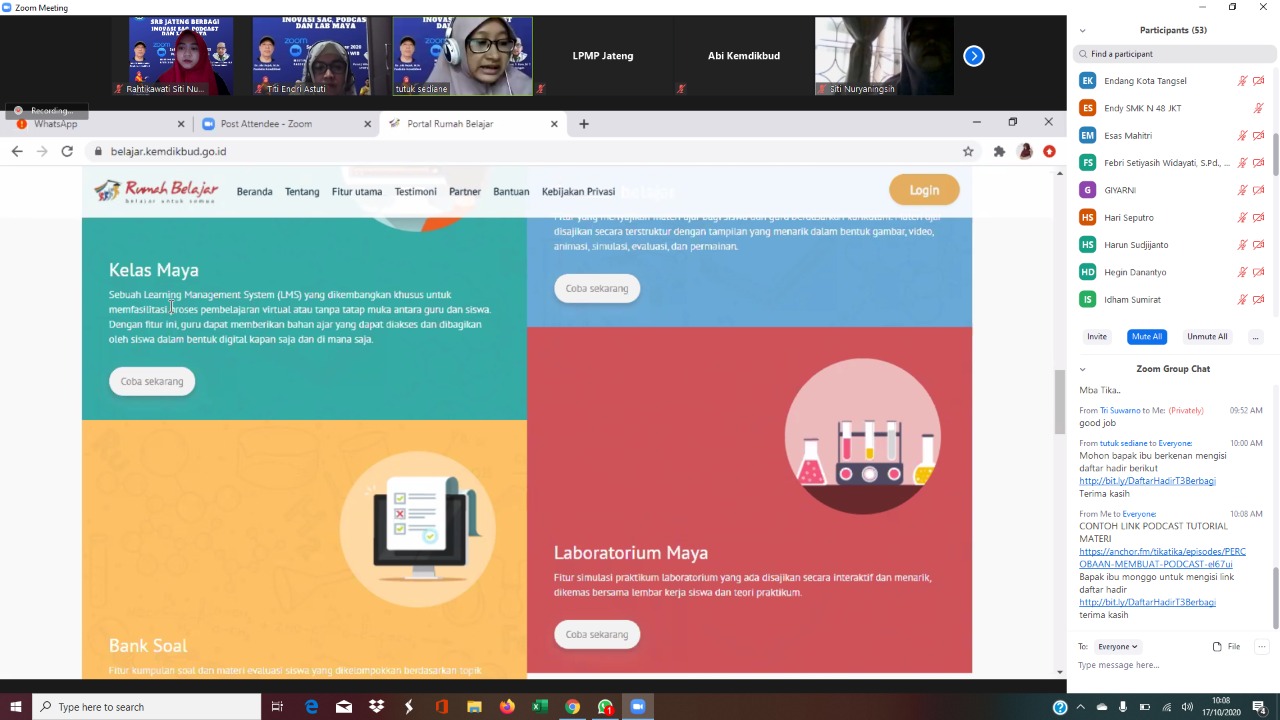Toggle video for Idham Sumirat

[1259, 299]
